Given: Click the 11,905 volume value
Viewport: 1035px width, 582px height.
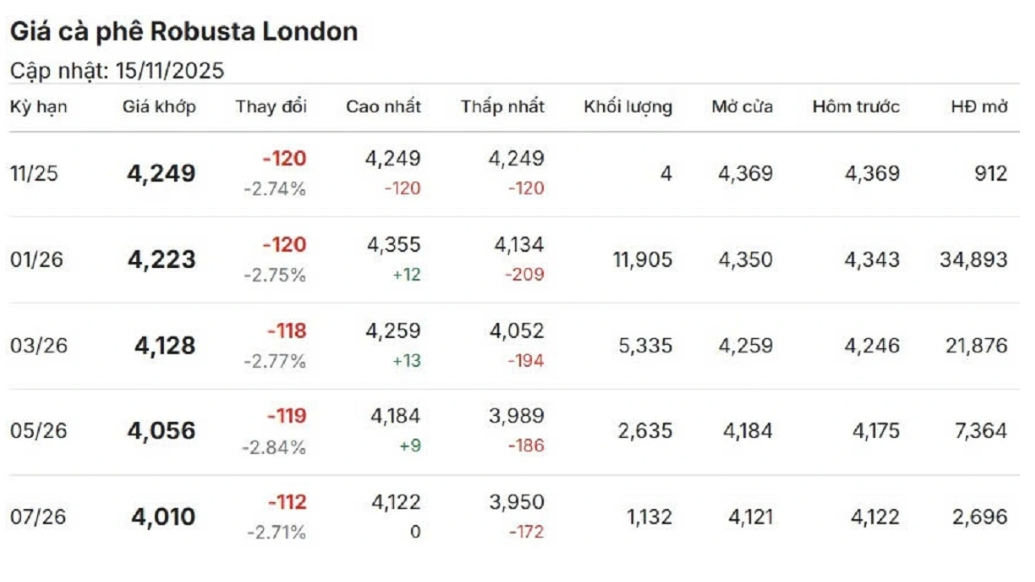Looking at the screenshot, I should [642, 260].
